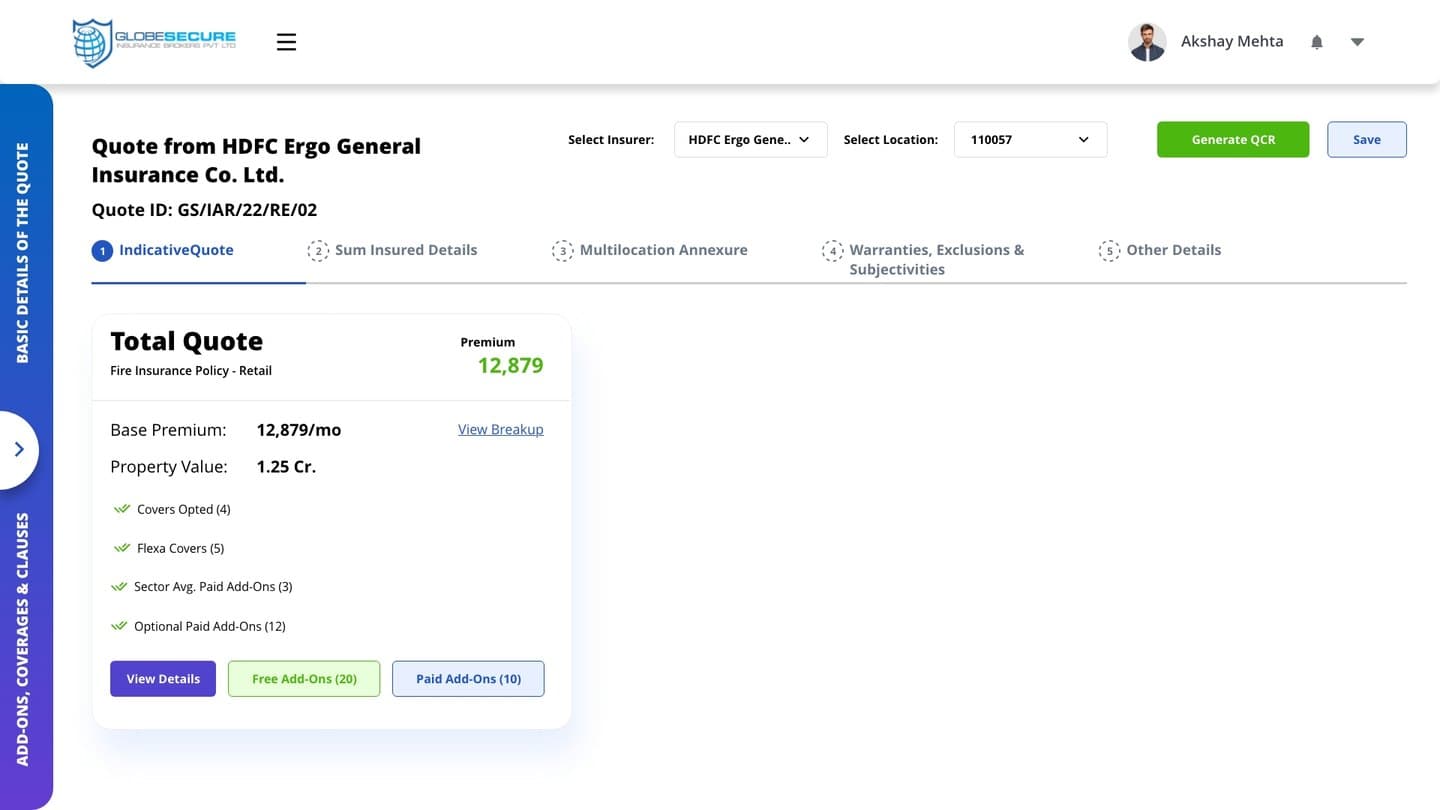Click the View Breakup link
Image resolution: width=1440 pixels, height=810 pixels.
pyautogui.click(x=501, y=429)
